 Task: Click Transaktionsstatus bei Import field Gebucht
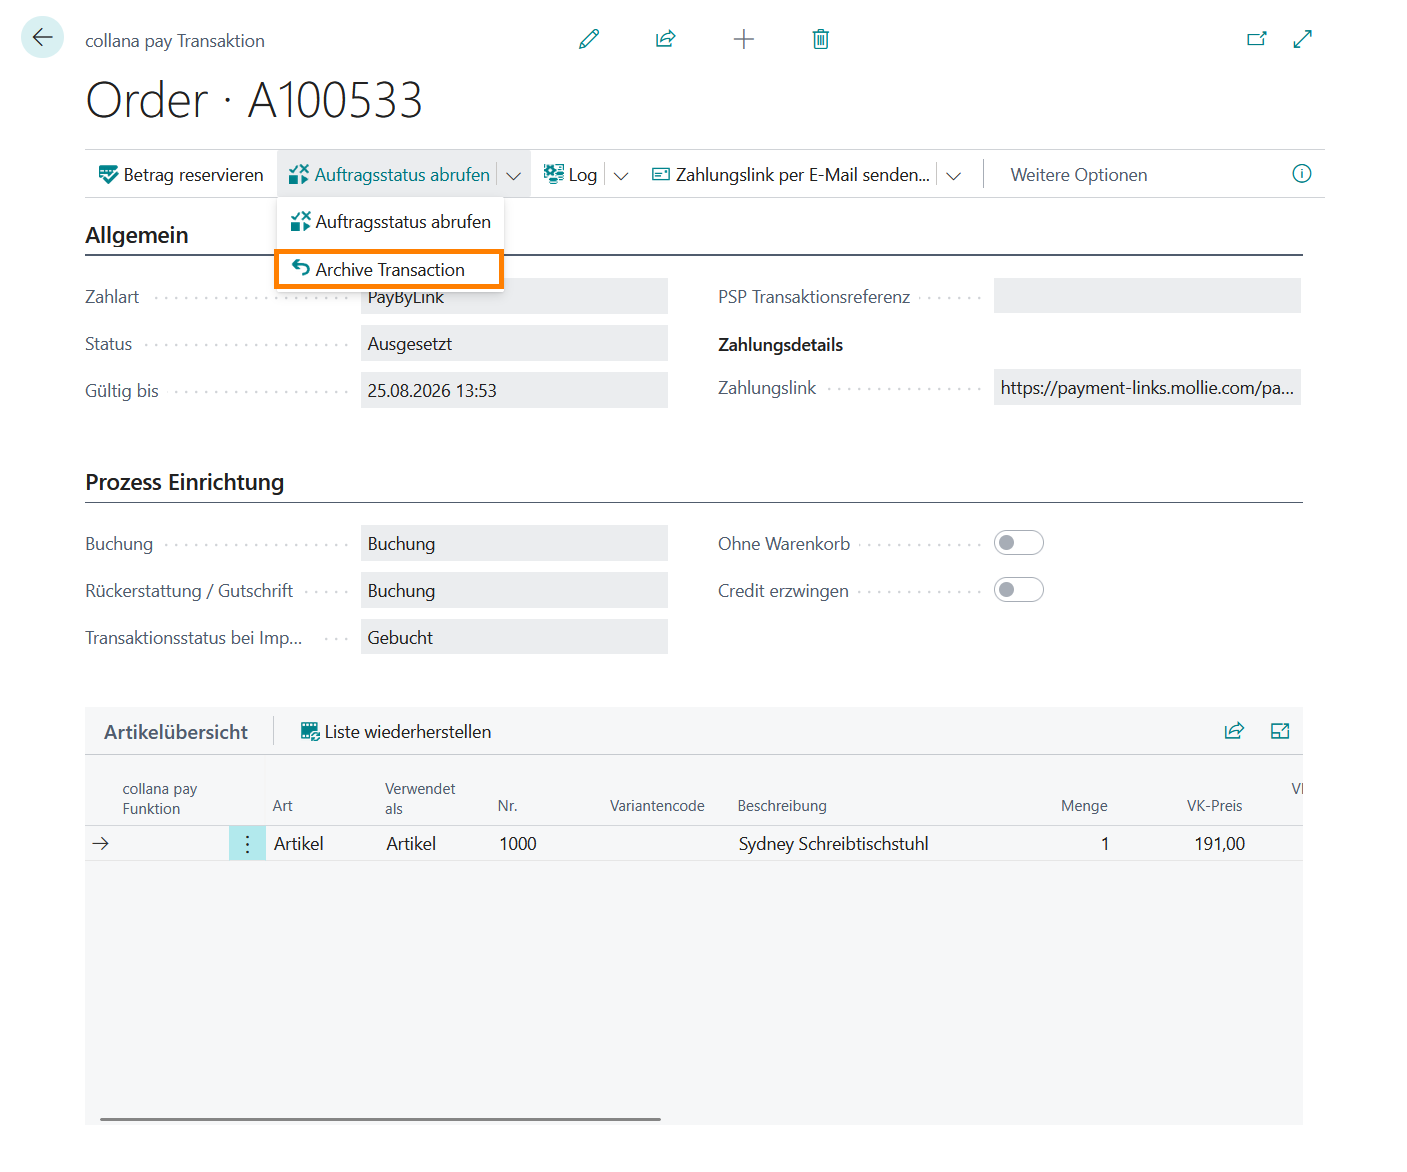tap(514, 637)
